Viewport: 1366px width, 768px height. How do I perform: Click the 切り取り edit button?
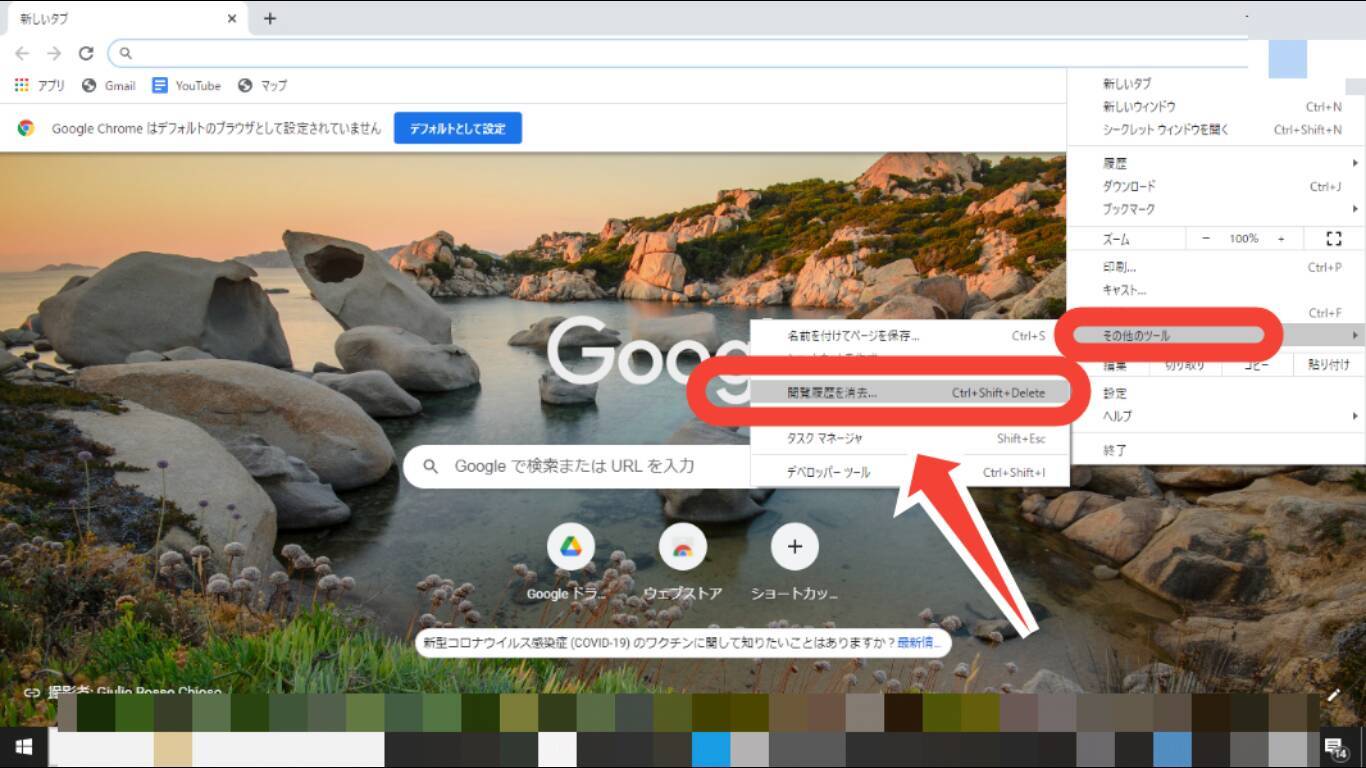tap(1185, 365)
